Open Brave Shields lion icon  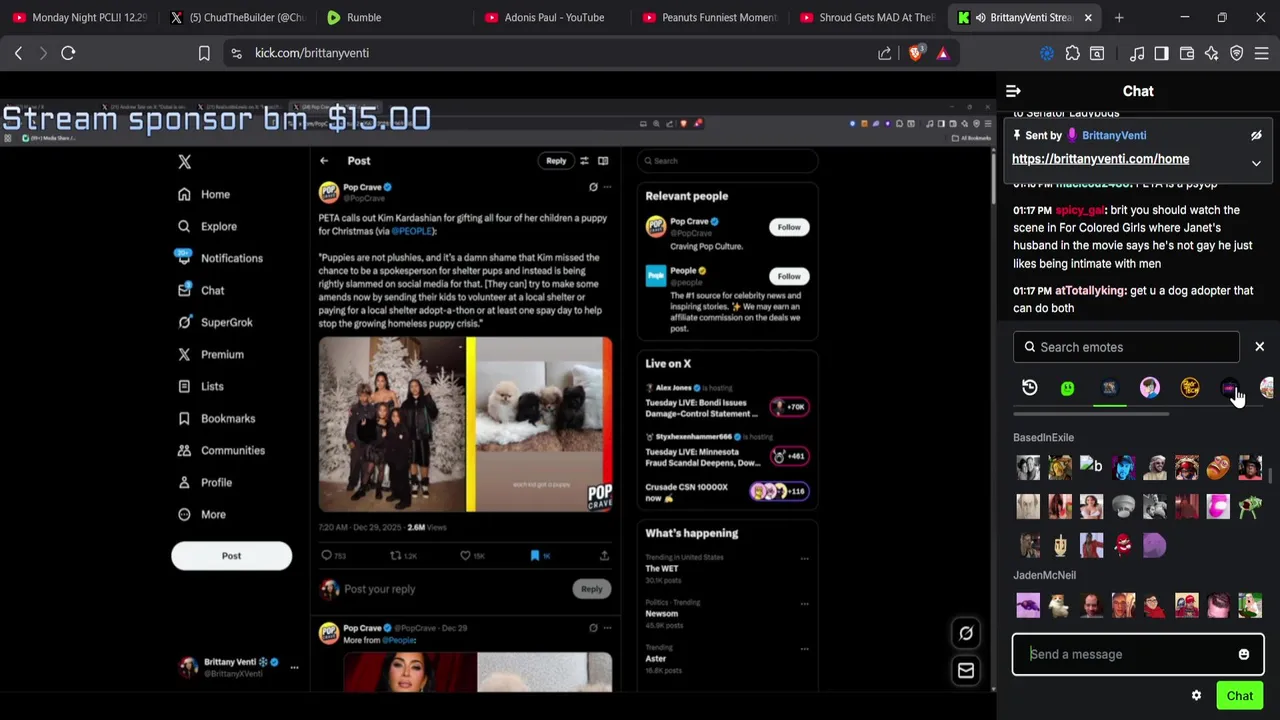(915, 53)
